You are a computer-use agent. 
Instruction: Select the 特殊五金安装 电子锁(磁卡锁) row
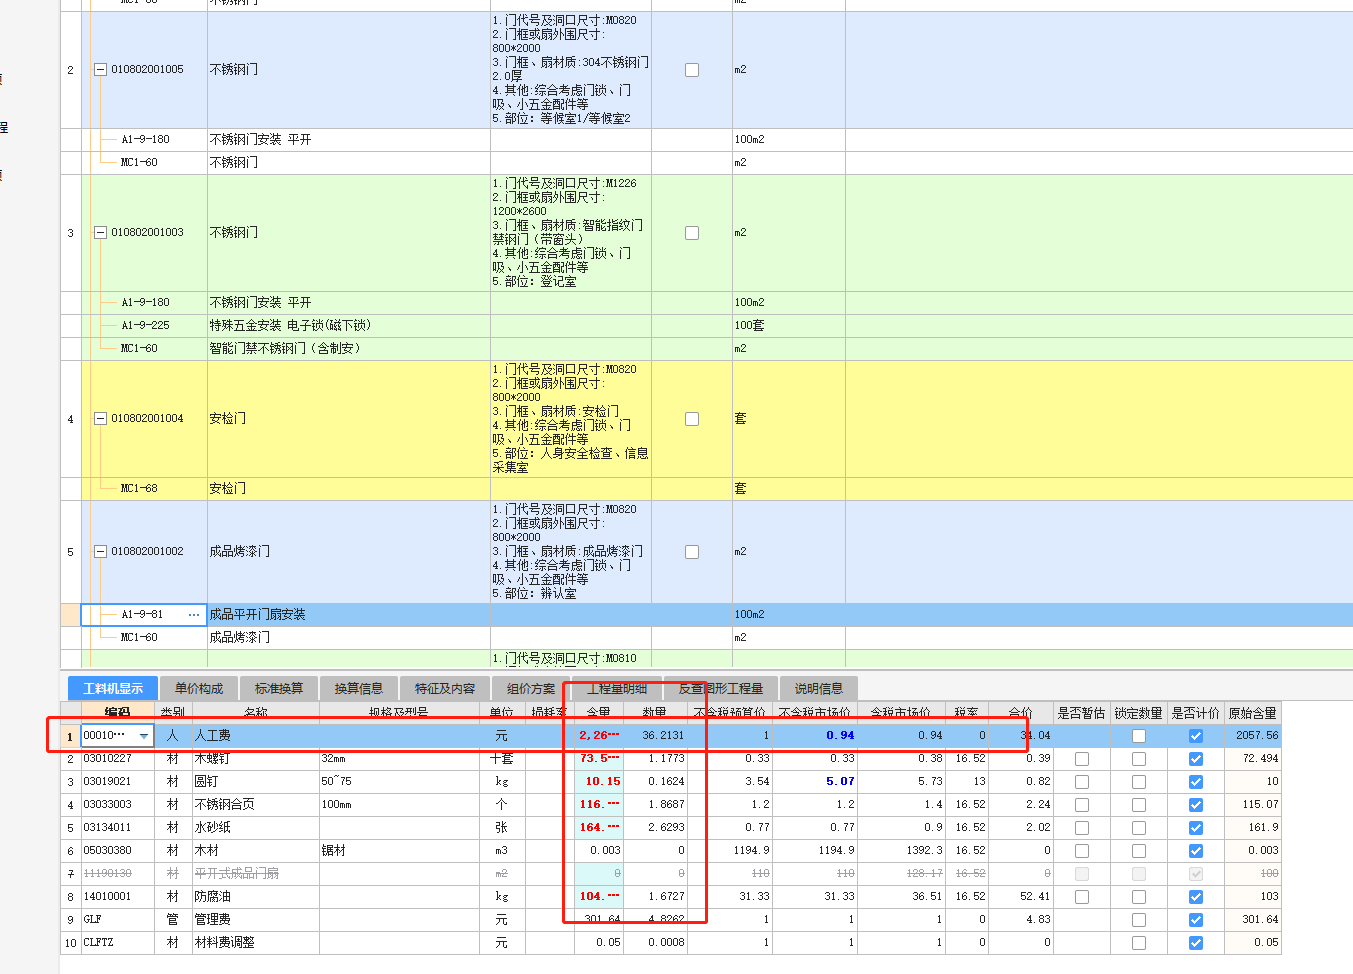(x=706, y=326)
